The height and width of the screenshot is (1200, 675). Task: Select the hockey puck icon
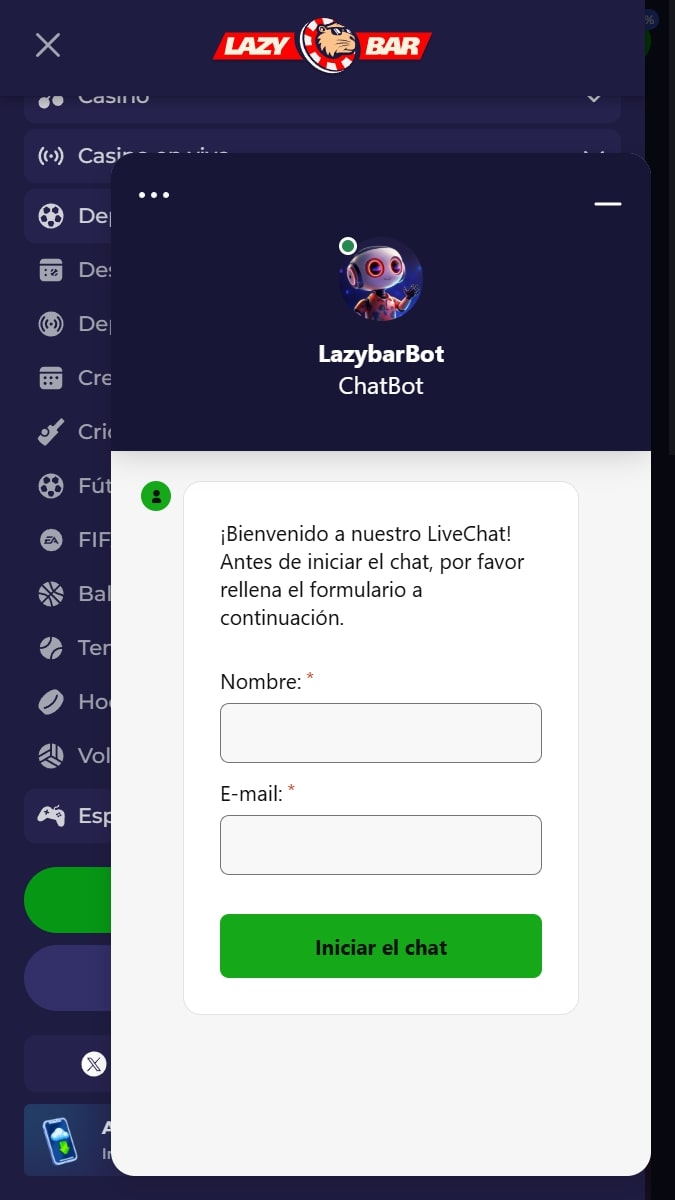click(50, 702)
